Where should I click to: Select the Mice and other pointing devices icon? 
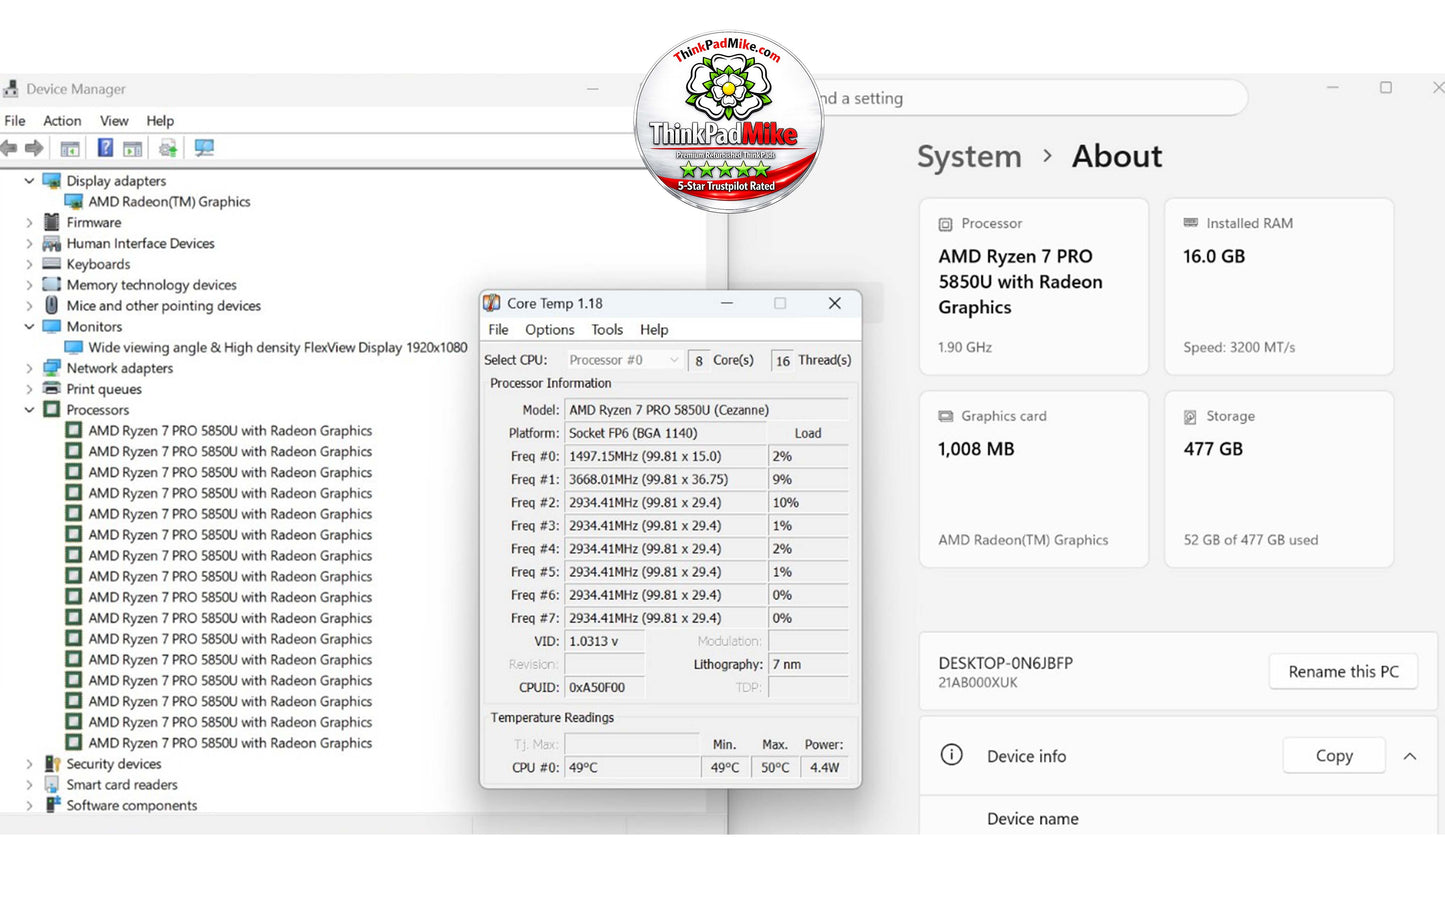pyautogui.click(x=52, y=306)
